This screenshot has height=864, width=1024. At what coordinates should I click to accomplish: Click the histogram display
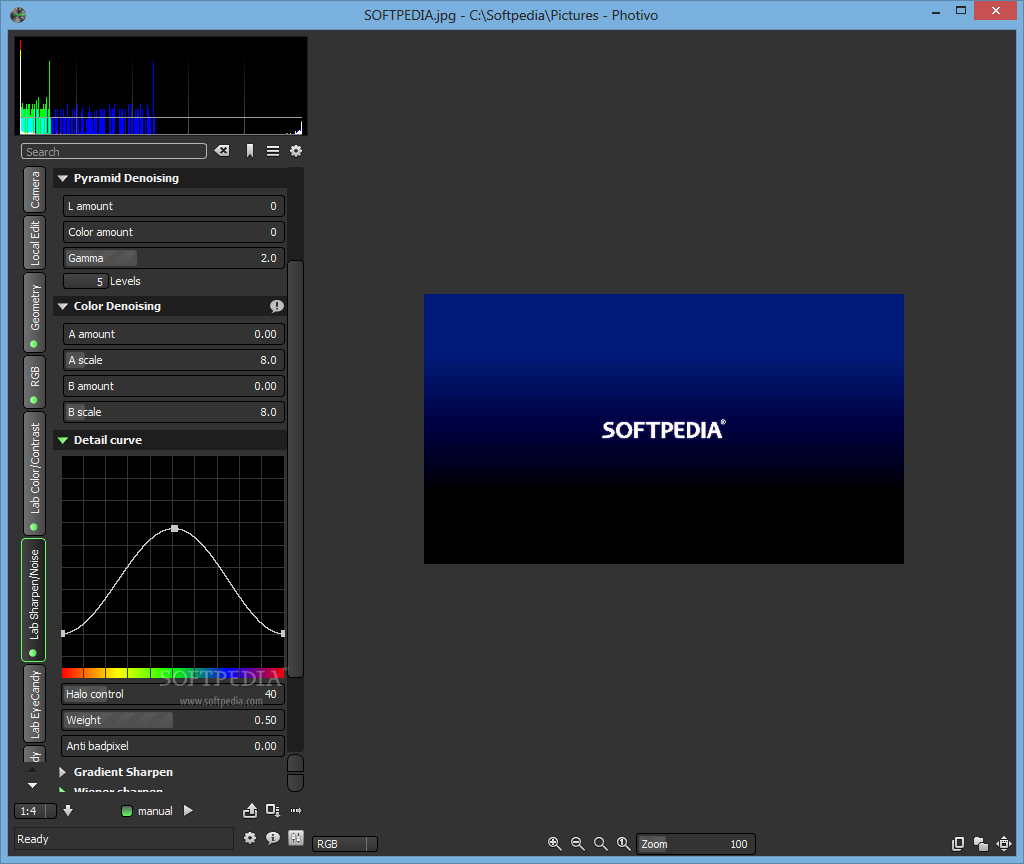click(161, 86)
